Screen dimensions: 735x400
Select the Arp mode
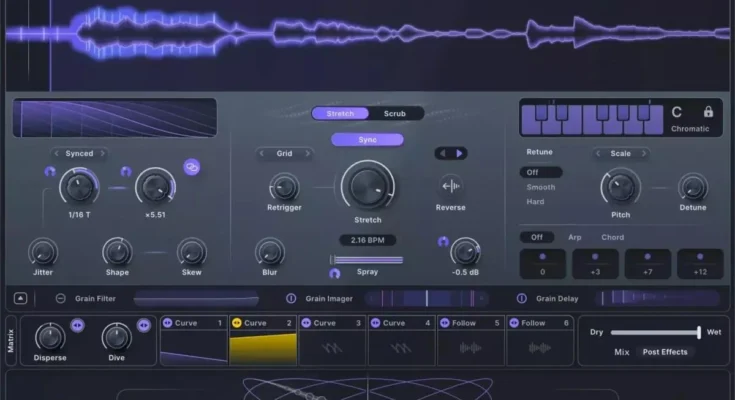[575, 237]
